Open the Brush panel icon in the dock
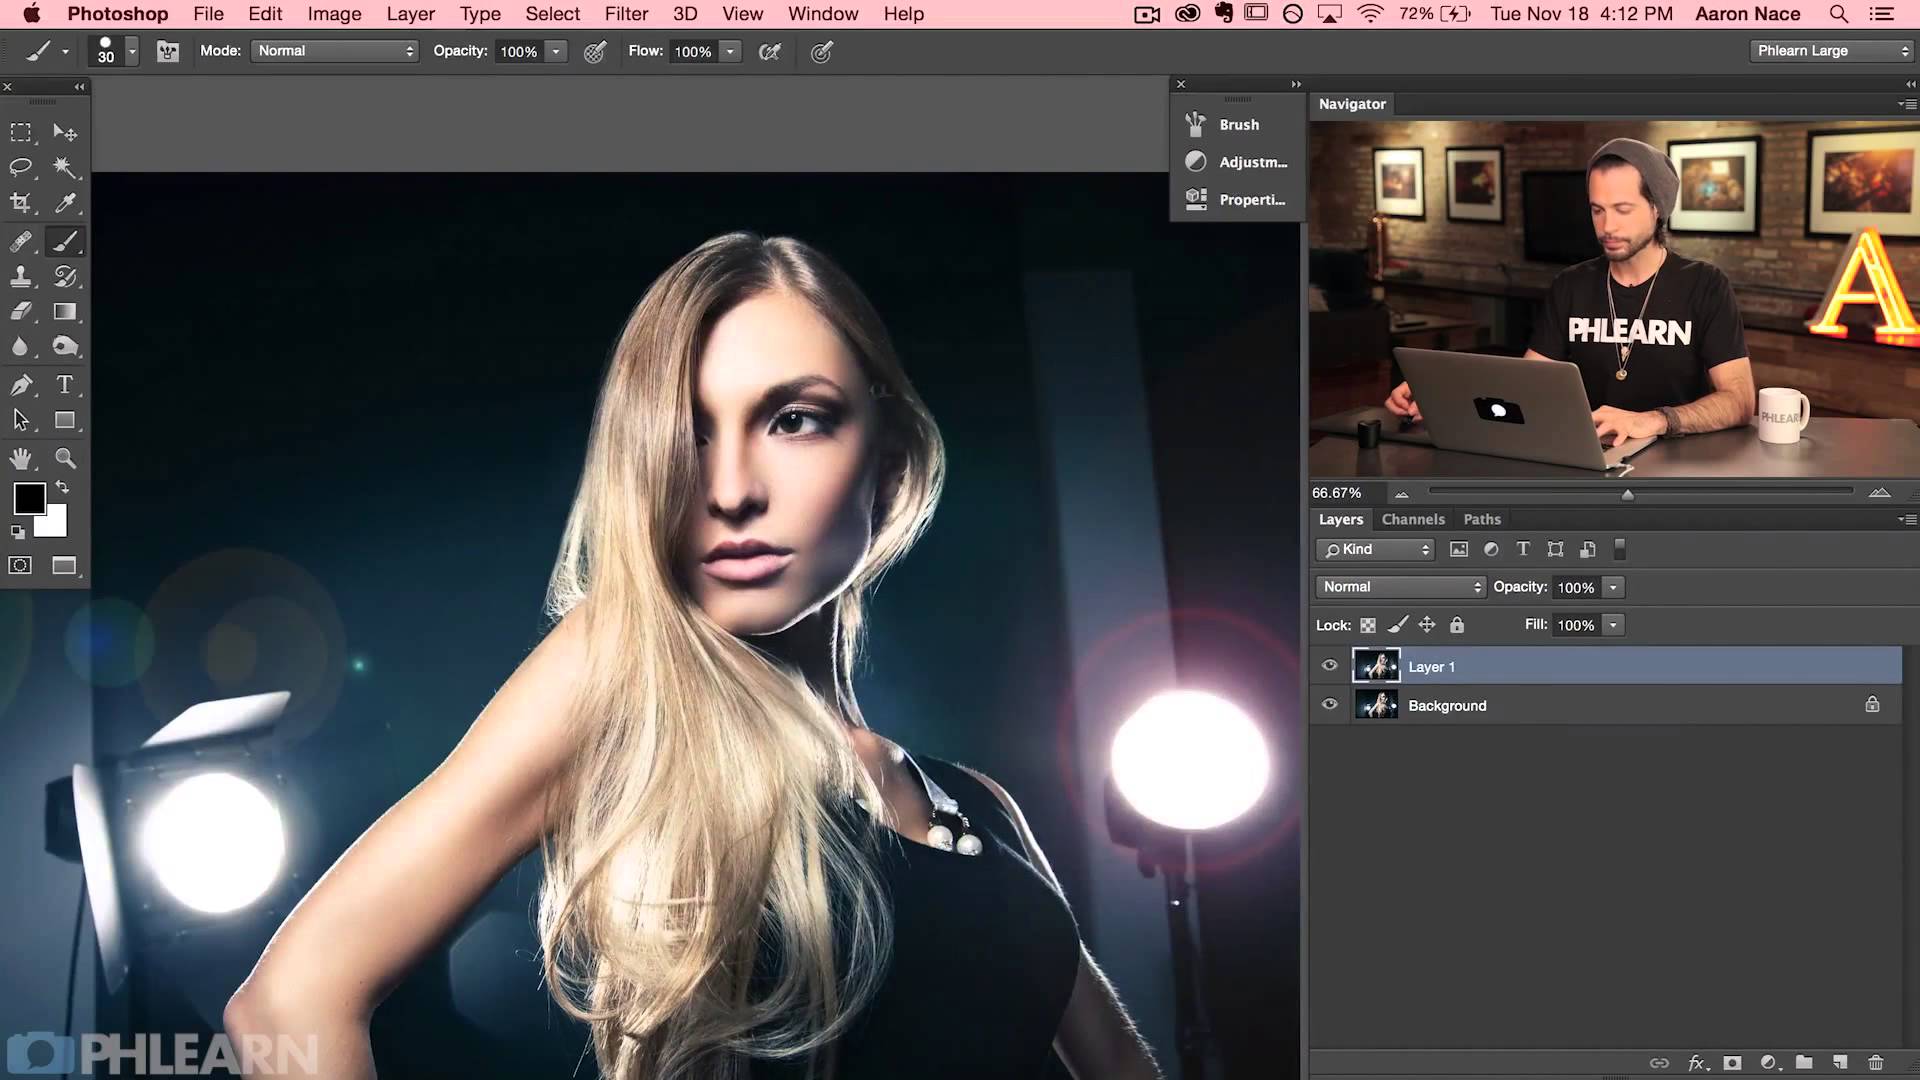1920x1080 pixels. tap(1196, 124)
